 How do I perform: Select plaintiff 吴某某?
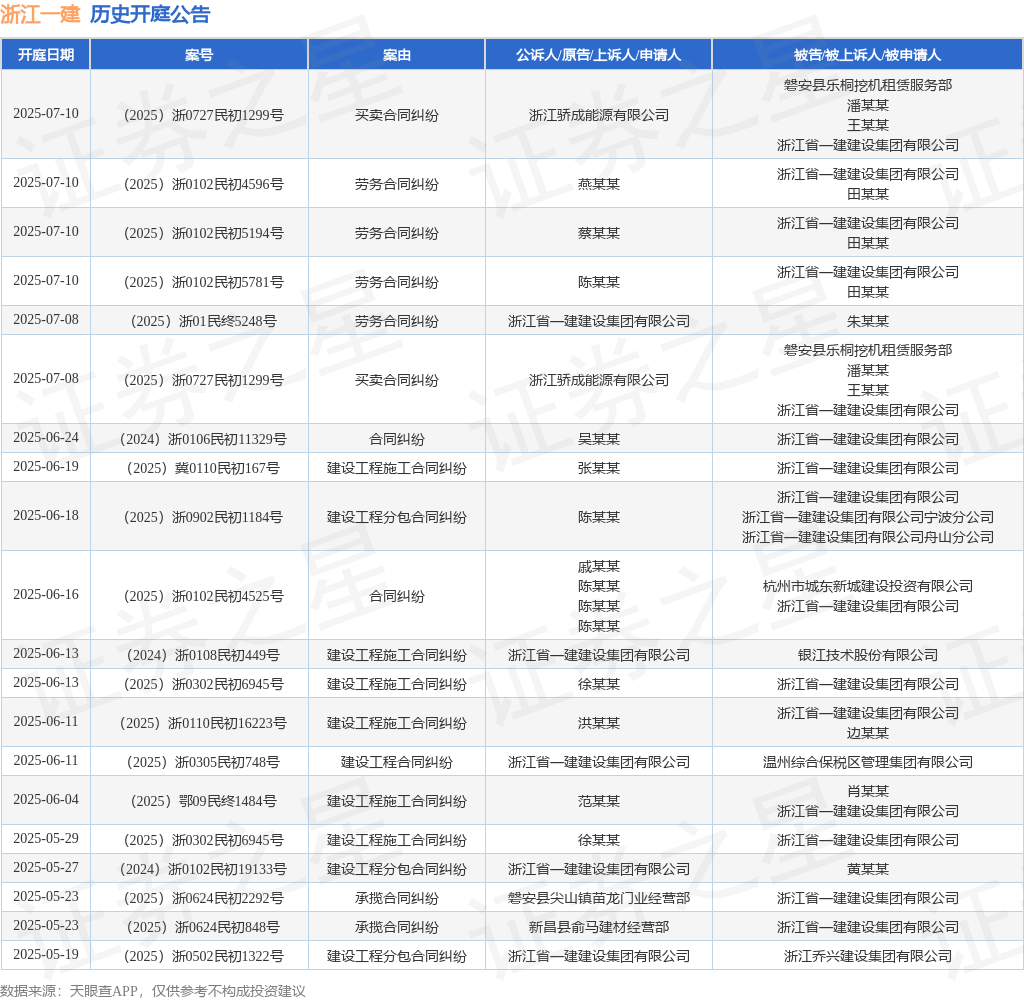(x=599, y=439)
